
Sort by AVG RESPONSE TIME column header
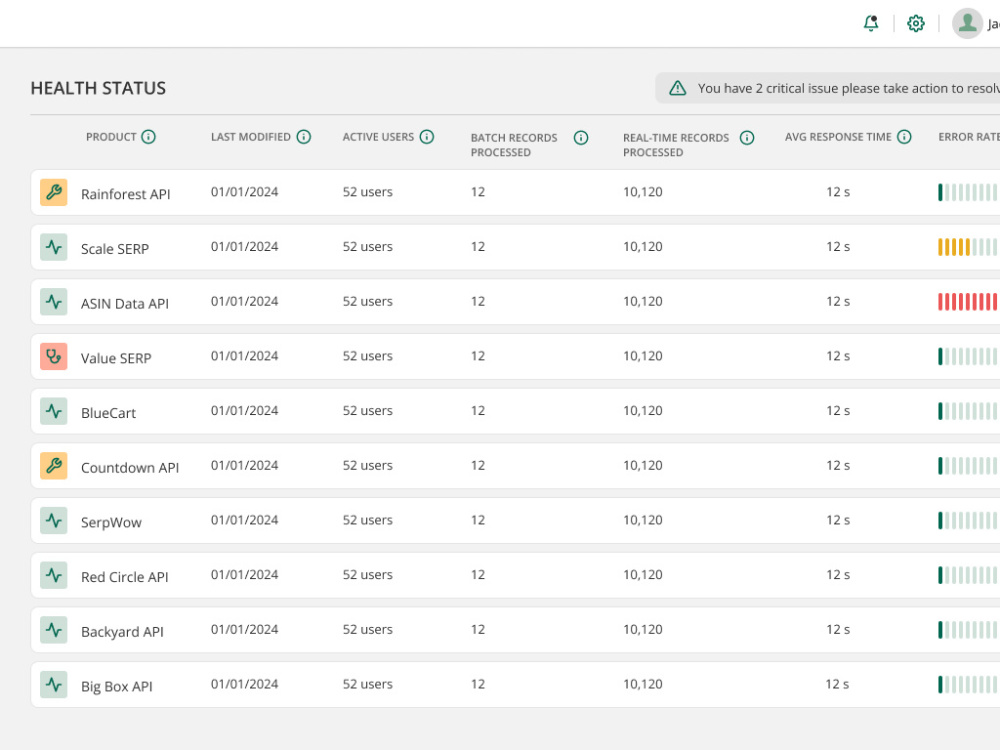pos(838,136)
